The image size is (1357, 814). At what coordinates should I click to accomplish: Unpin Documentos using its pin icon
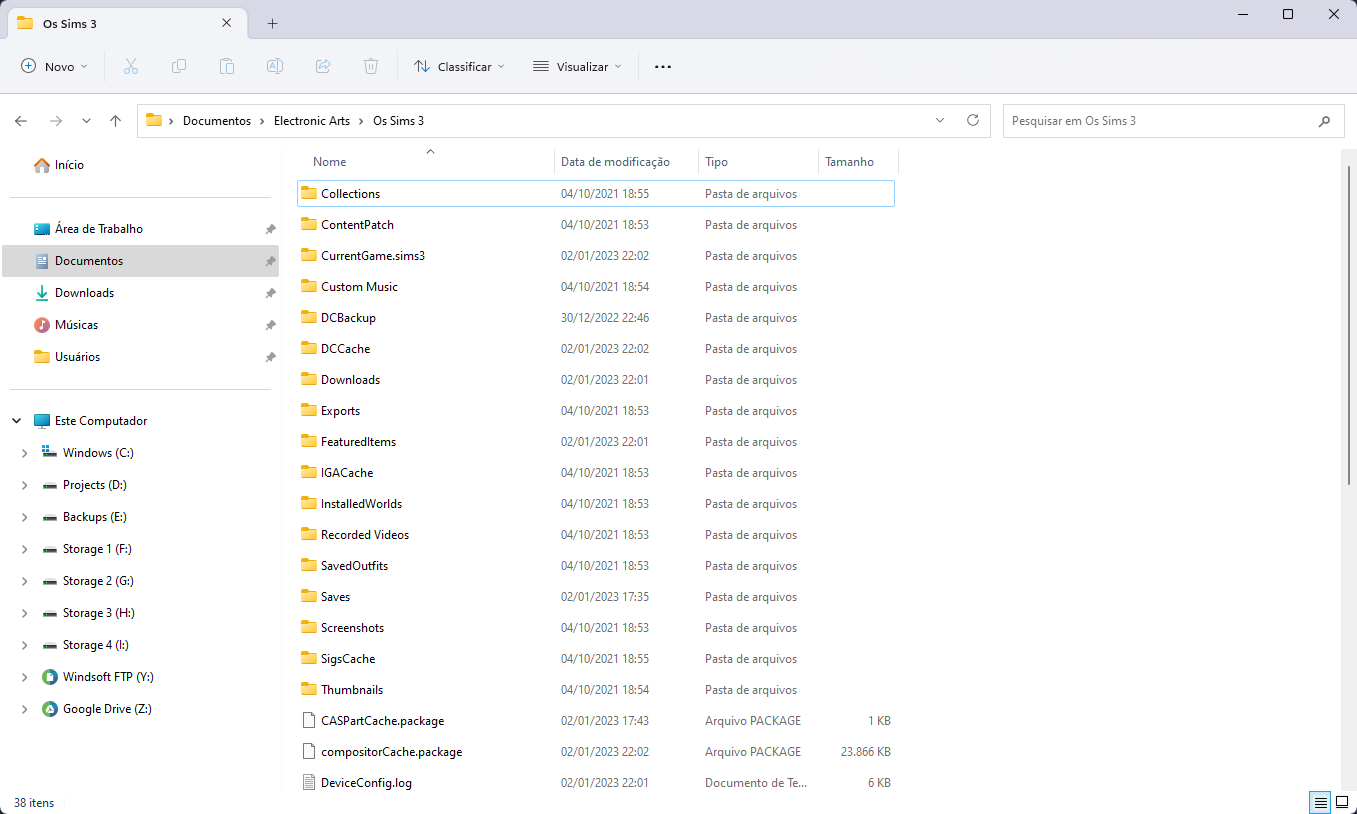(x=270, y=261)
